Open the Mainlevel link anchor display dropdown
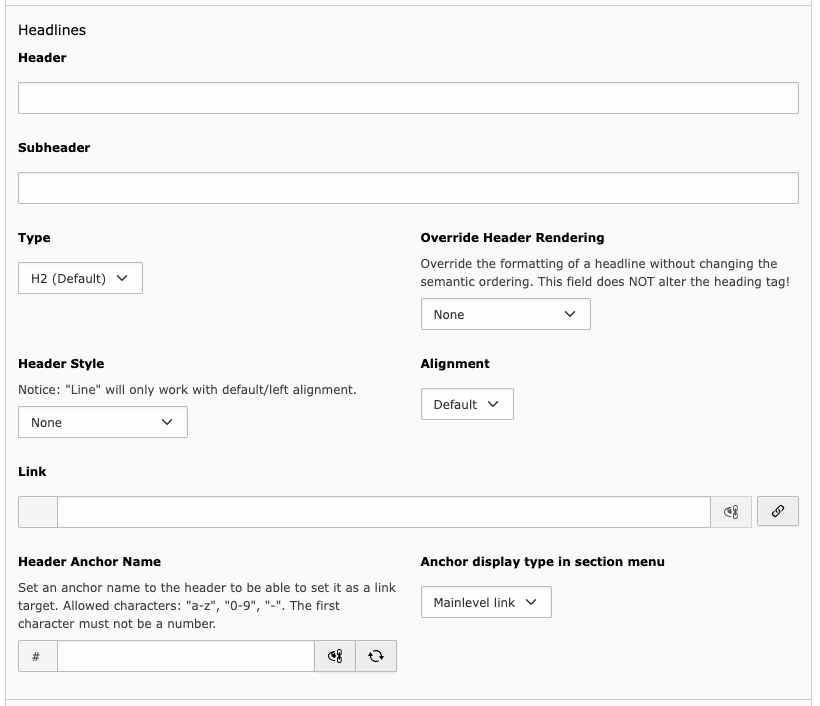820x706 pixels. pyautogui.click(x=486, y=602)
